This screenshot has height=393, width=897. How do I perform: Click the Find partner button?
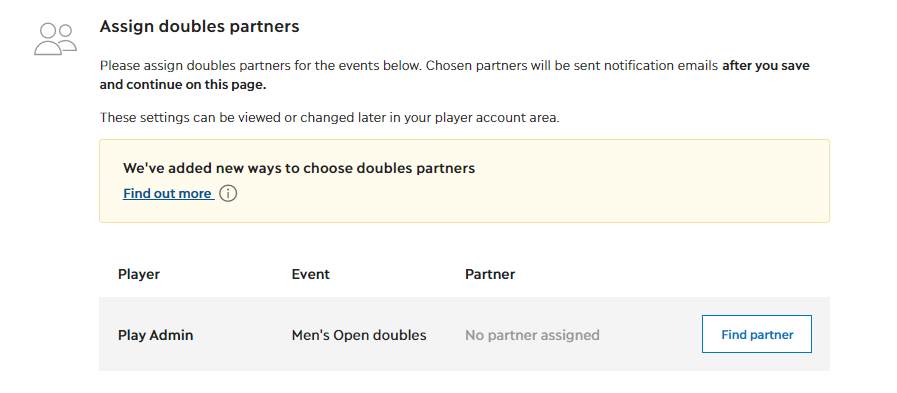[756, 334]
